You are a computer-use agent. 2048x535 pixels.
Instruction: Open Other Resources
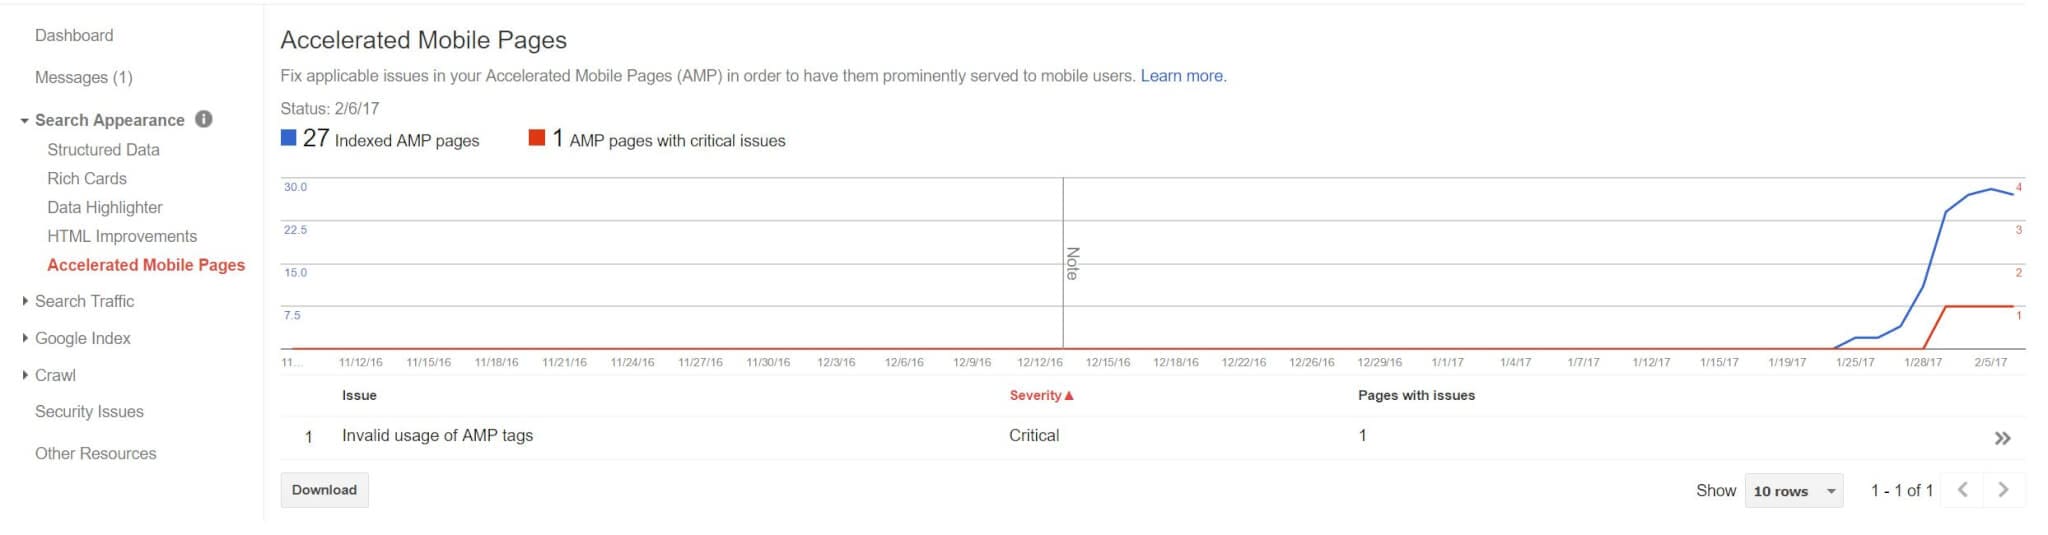pos(96,453)
